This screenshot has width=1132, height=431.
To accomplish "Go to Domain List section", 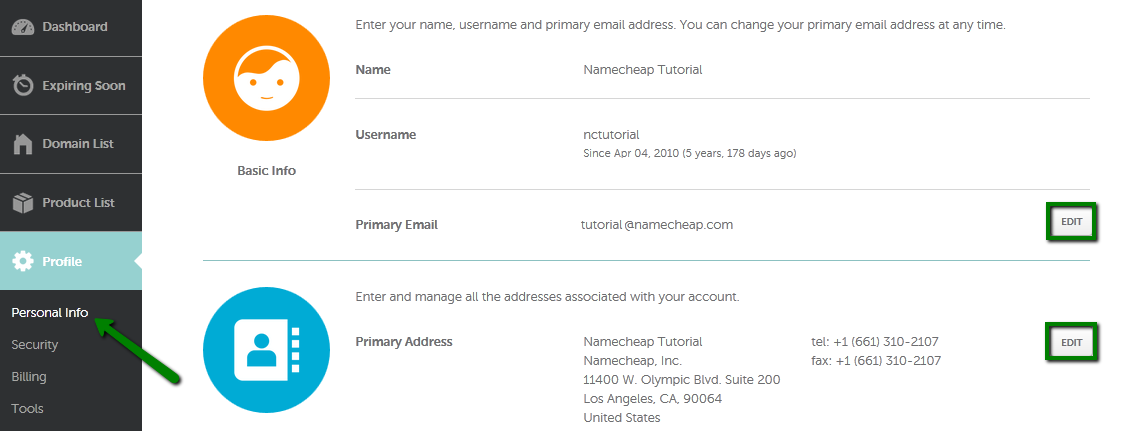I will [71, 144].
